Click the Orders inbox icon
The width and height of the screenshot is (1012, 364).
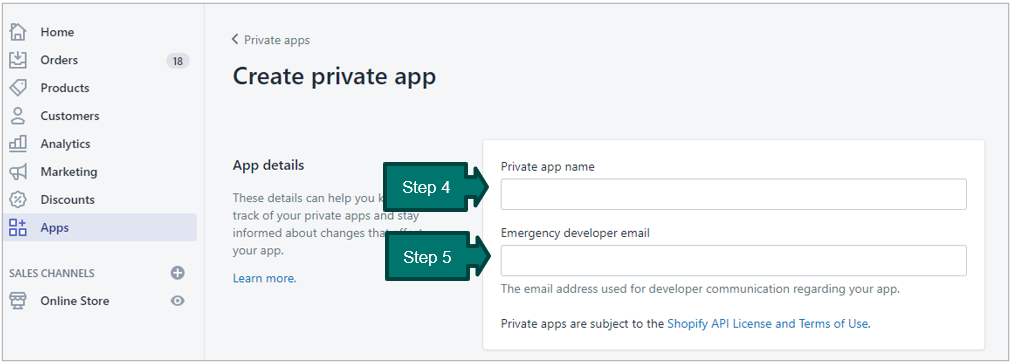(18, 60)
